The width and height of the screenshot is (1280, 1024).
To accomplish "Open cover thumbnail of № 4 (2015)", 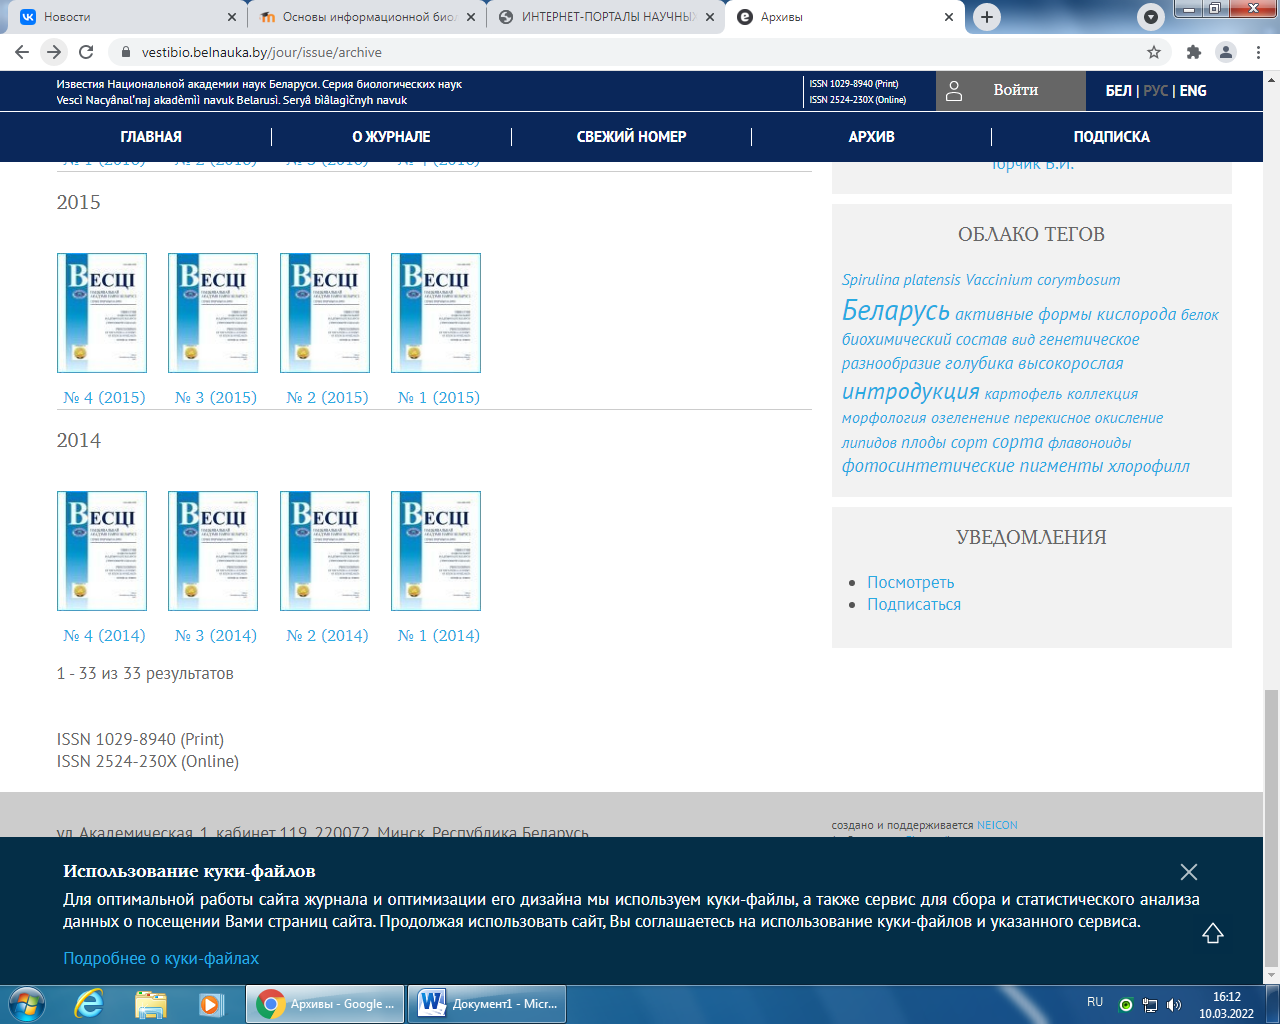I will [102, 313].
